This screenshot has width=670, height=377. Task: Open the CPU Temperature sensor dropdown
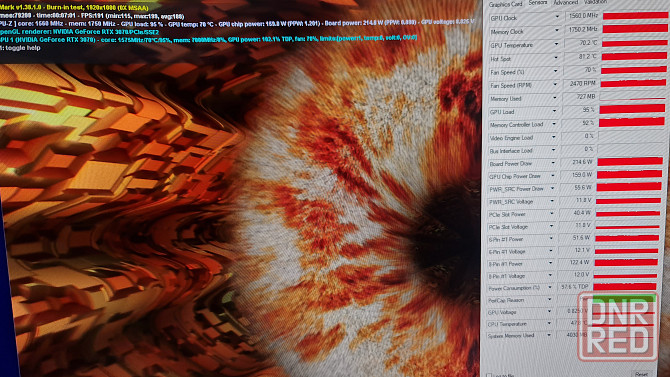[x=549, y=324]
